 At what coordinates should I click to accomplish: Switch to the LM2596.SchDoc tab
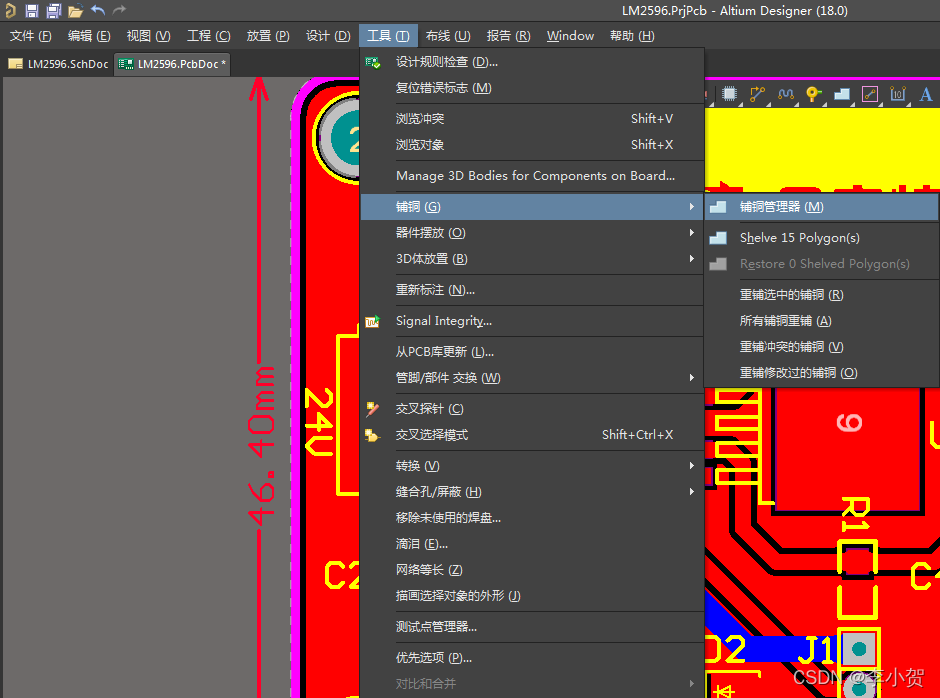(58, 64)
